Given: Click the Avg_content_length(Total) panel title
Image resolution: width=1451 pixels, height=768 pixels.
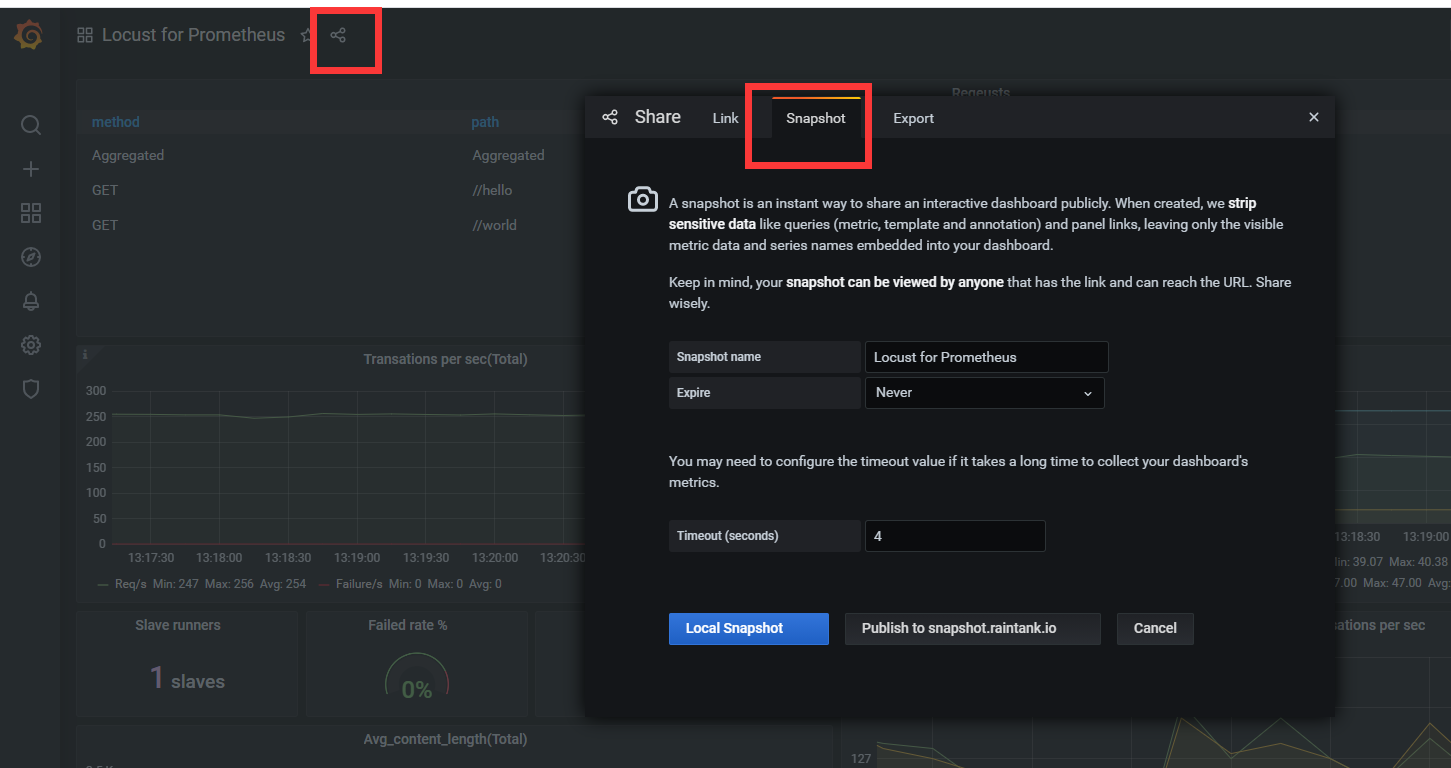Looking at the screenshot, I should point(445,739).
